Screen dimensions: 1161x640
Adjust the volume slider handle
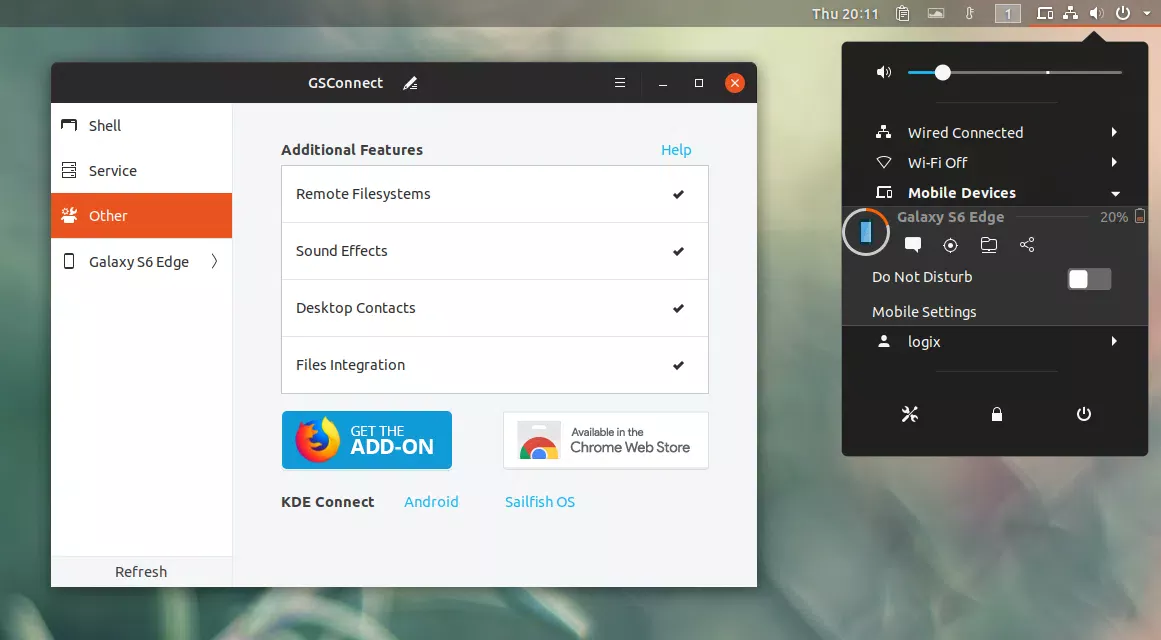[942, 72]
